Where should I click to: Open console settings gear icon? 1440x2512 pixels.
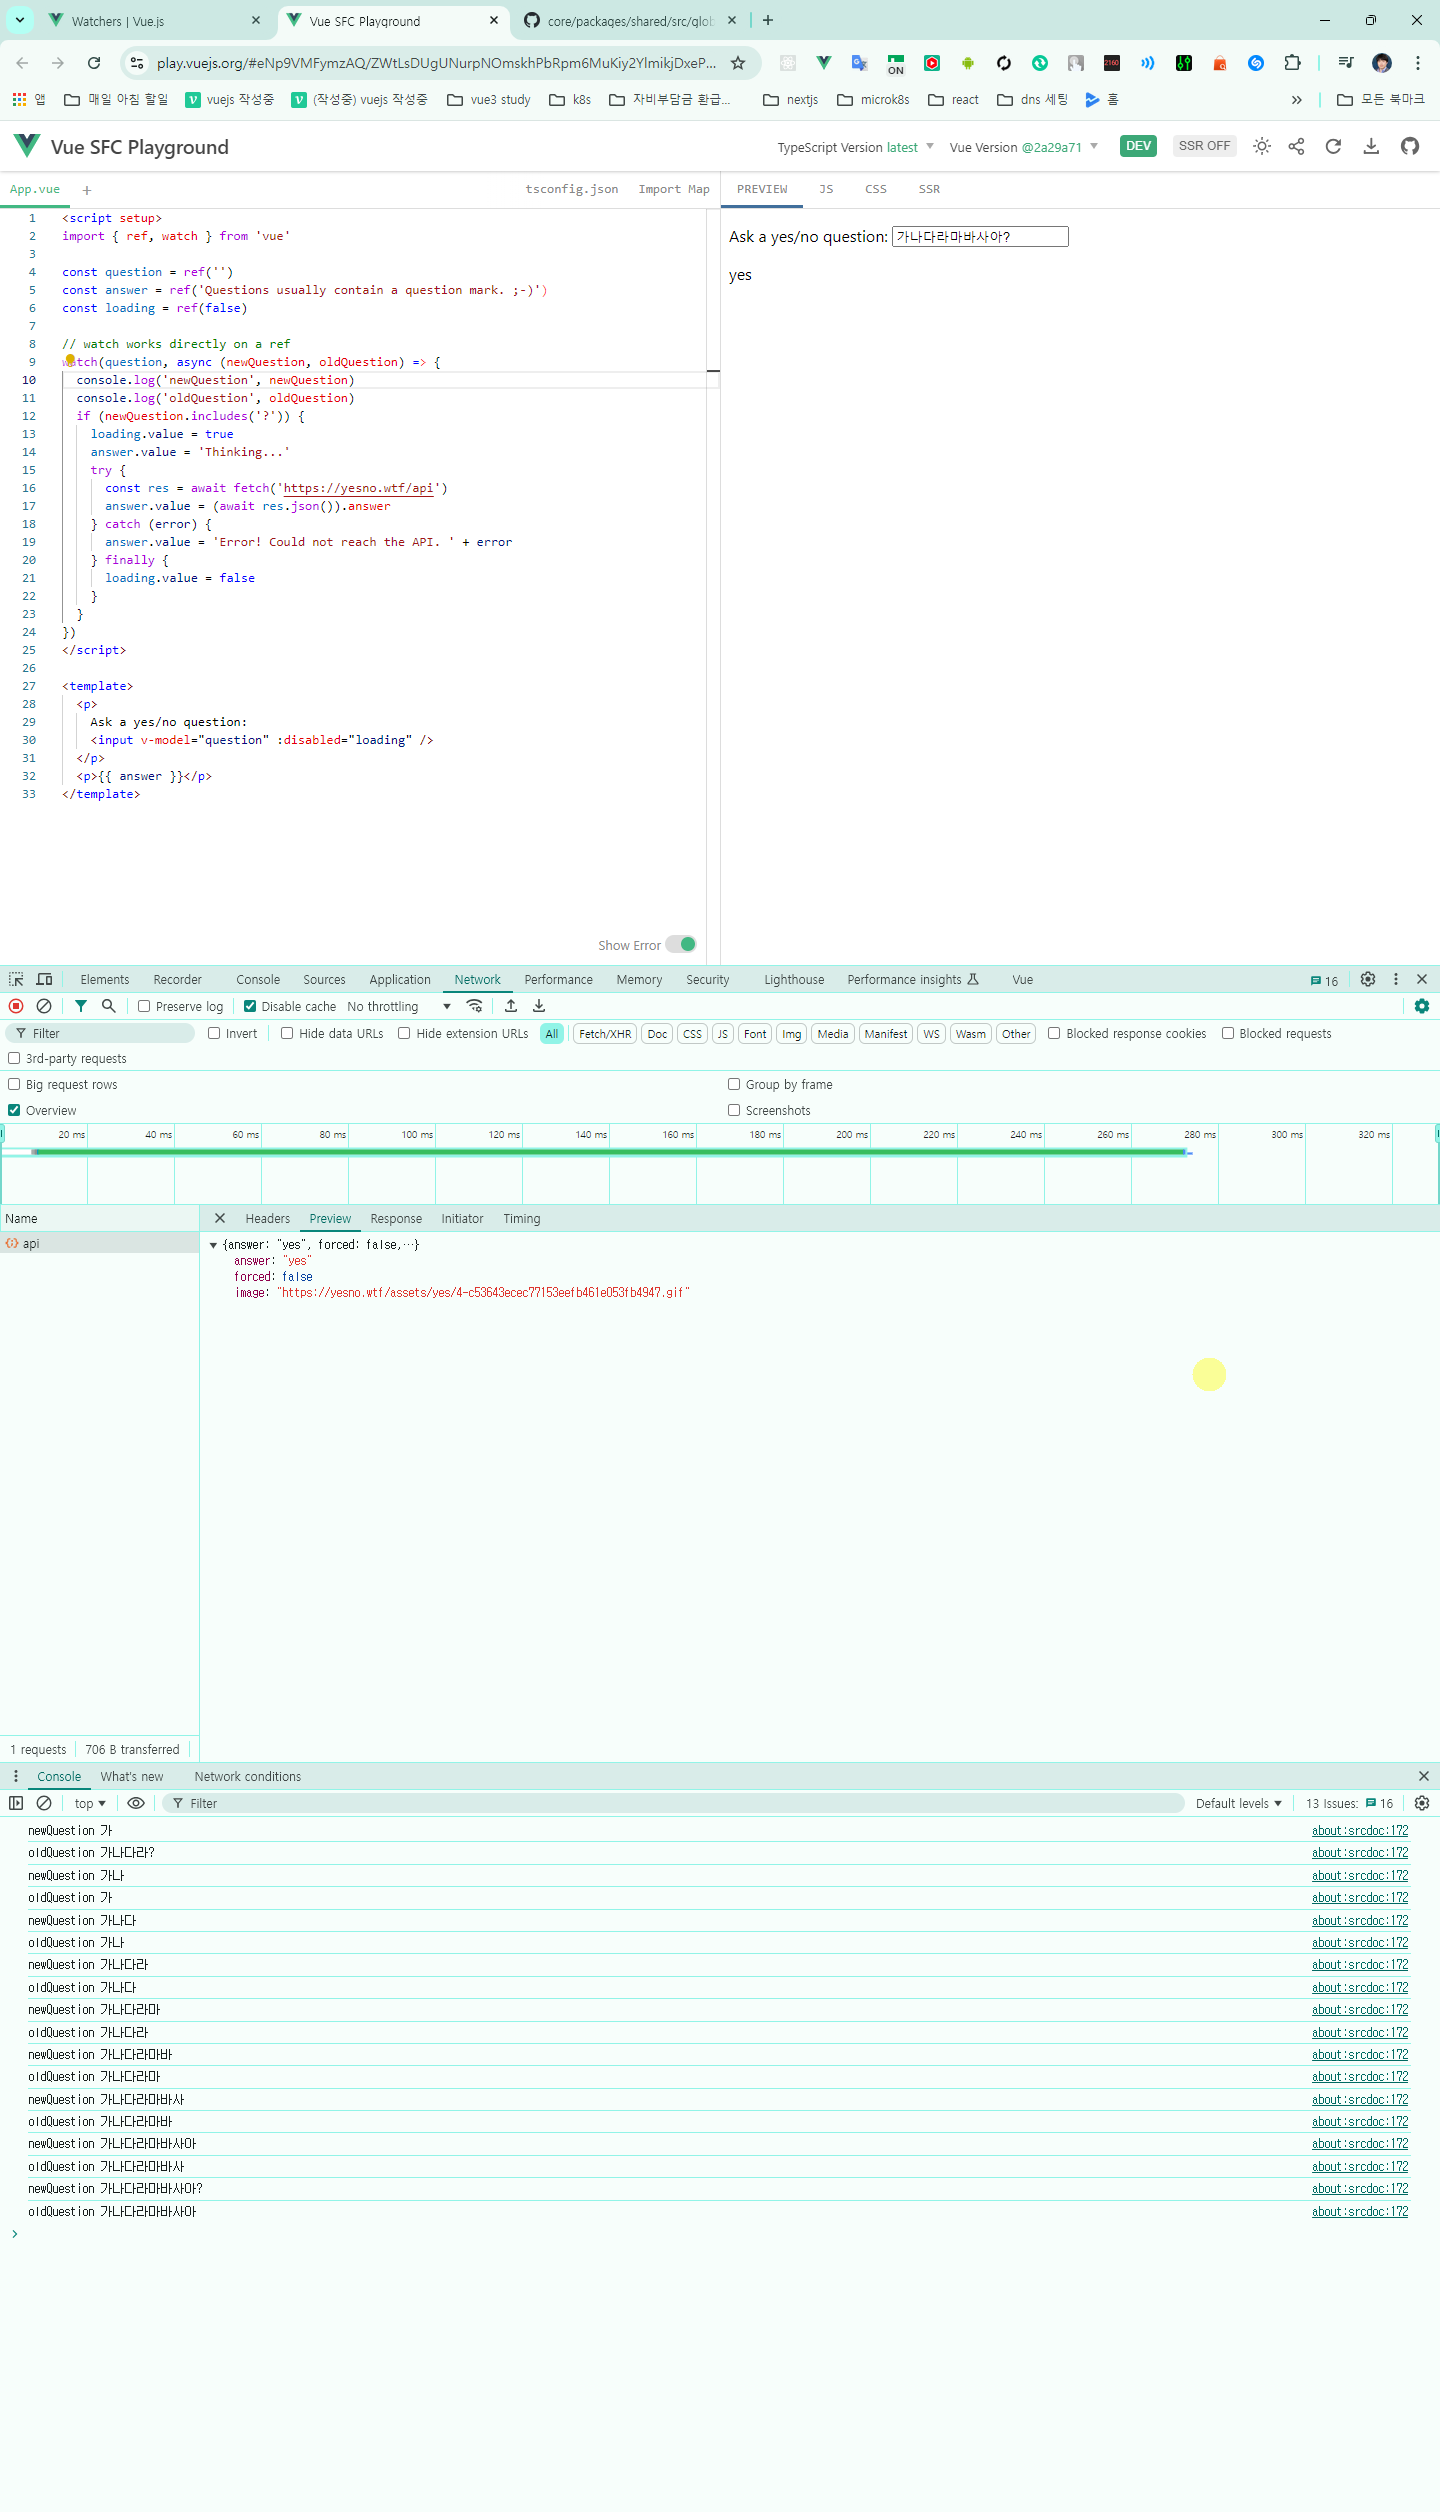[x=1422, y=1803]
